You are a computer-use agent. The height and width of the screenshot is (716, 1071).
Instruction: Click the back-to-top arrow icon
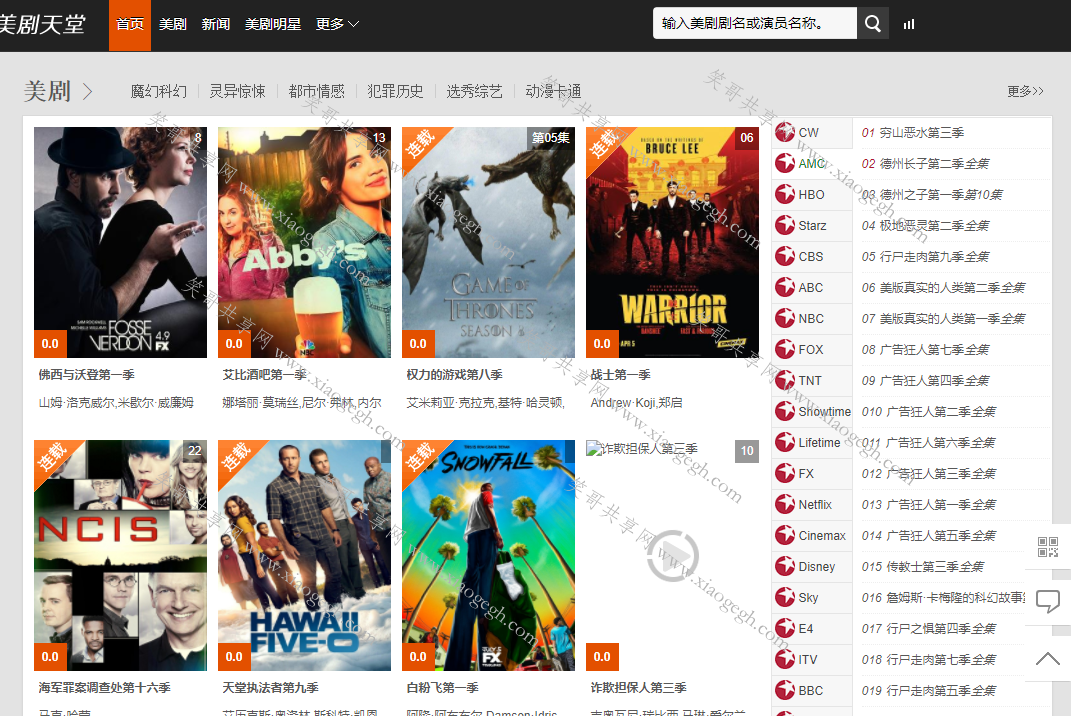[x=1048, y=659]
